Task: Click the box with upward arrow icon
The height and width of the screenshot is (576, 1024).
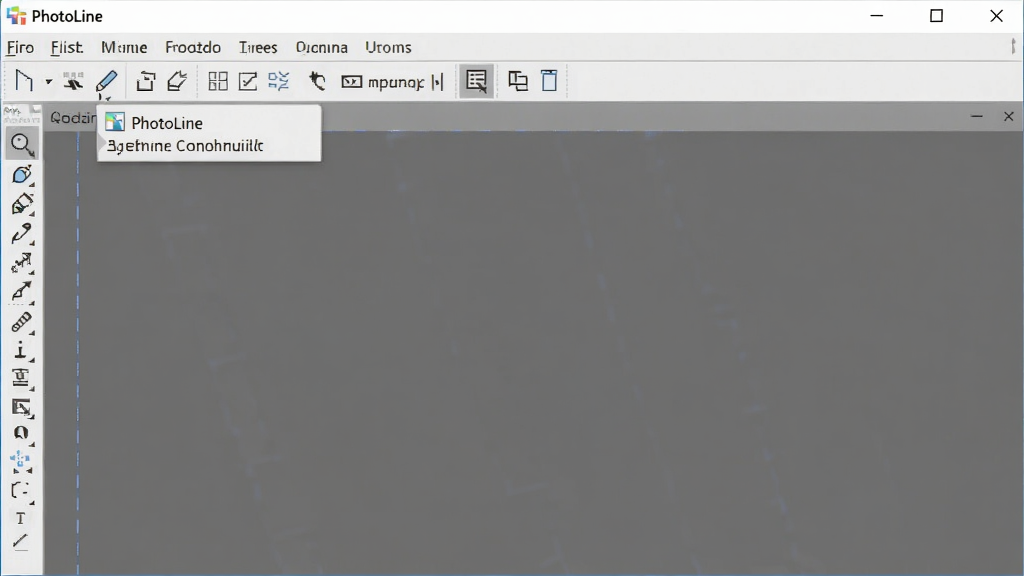Action: pos(146,82)
